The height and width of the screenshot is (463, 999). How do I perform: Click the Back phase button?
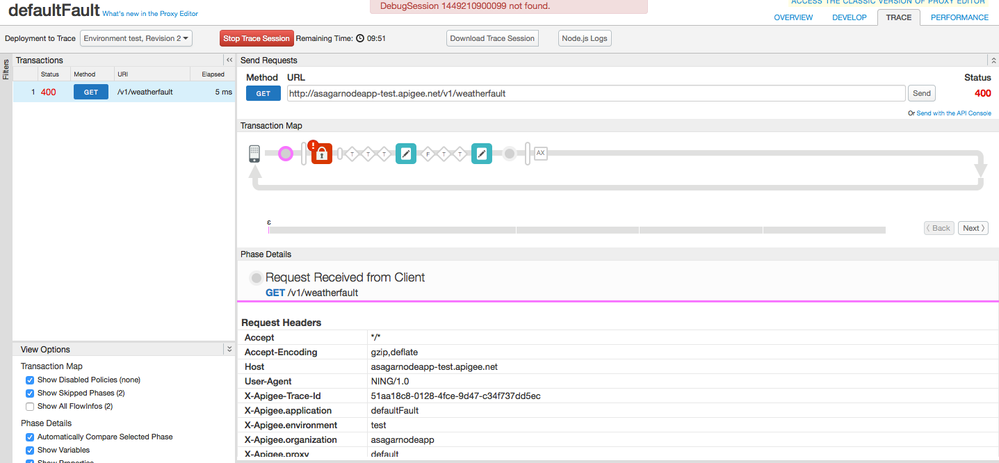coord(939,228)
